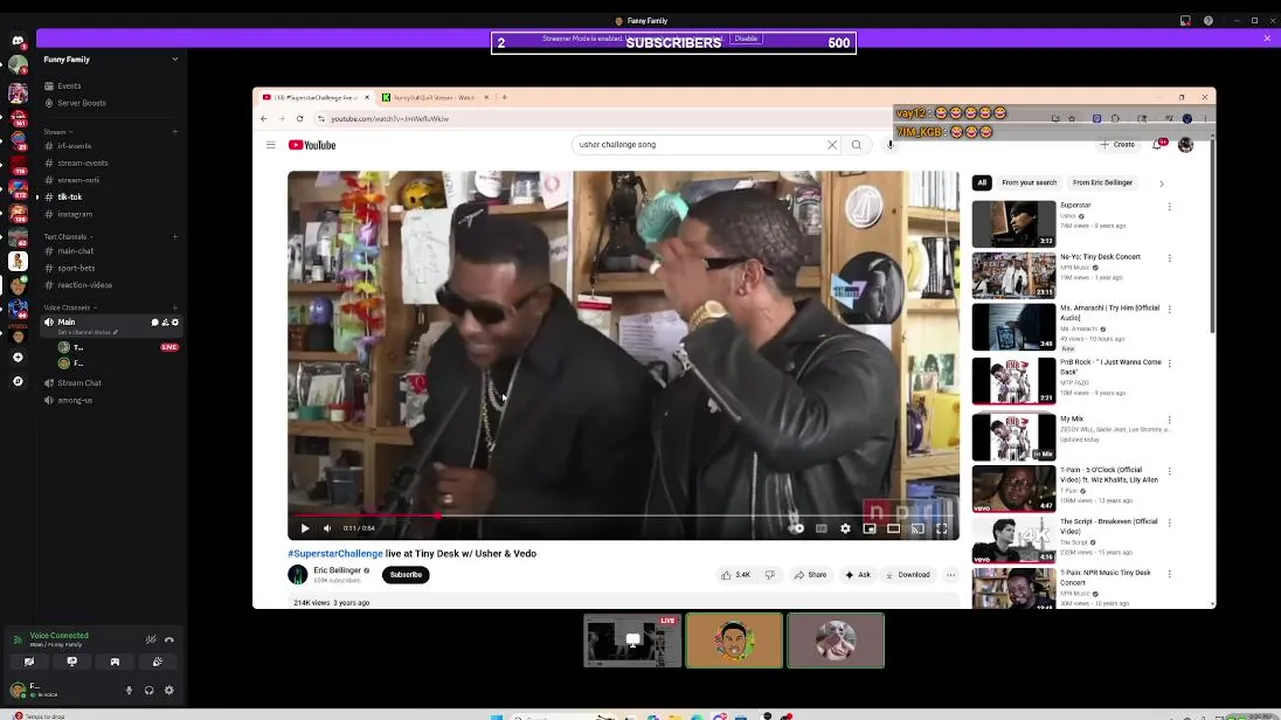The width and height of the screenshot is (1281, 720).
Task: Open Discord direct messages home icon
Action: coord(18,41)
